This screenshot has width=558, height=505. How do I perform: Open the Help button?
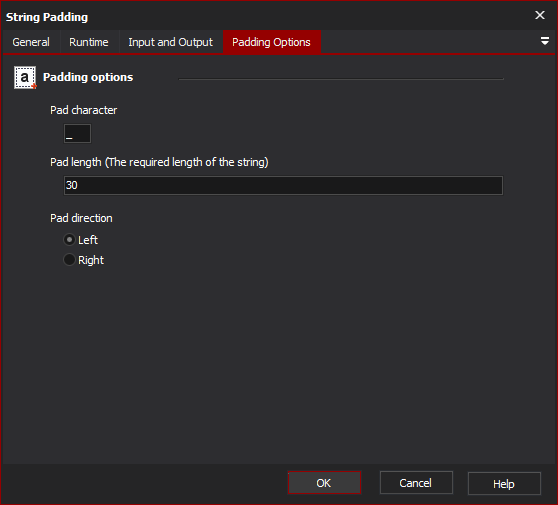(x=504, y=483)
